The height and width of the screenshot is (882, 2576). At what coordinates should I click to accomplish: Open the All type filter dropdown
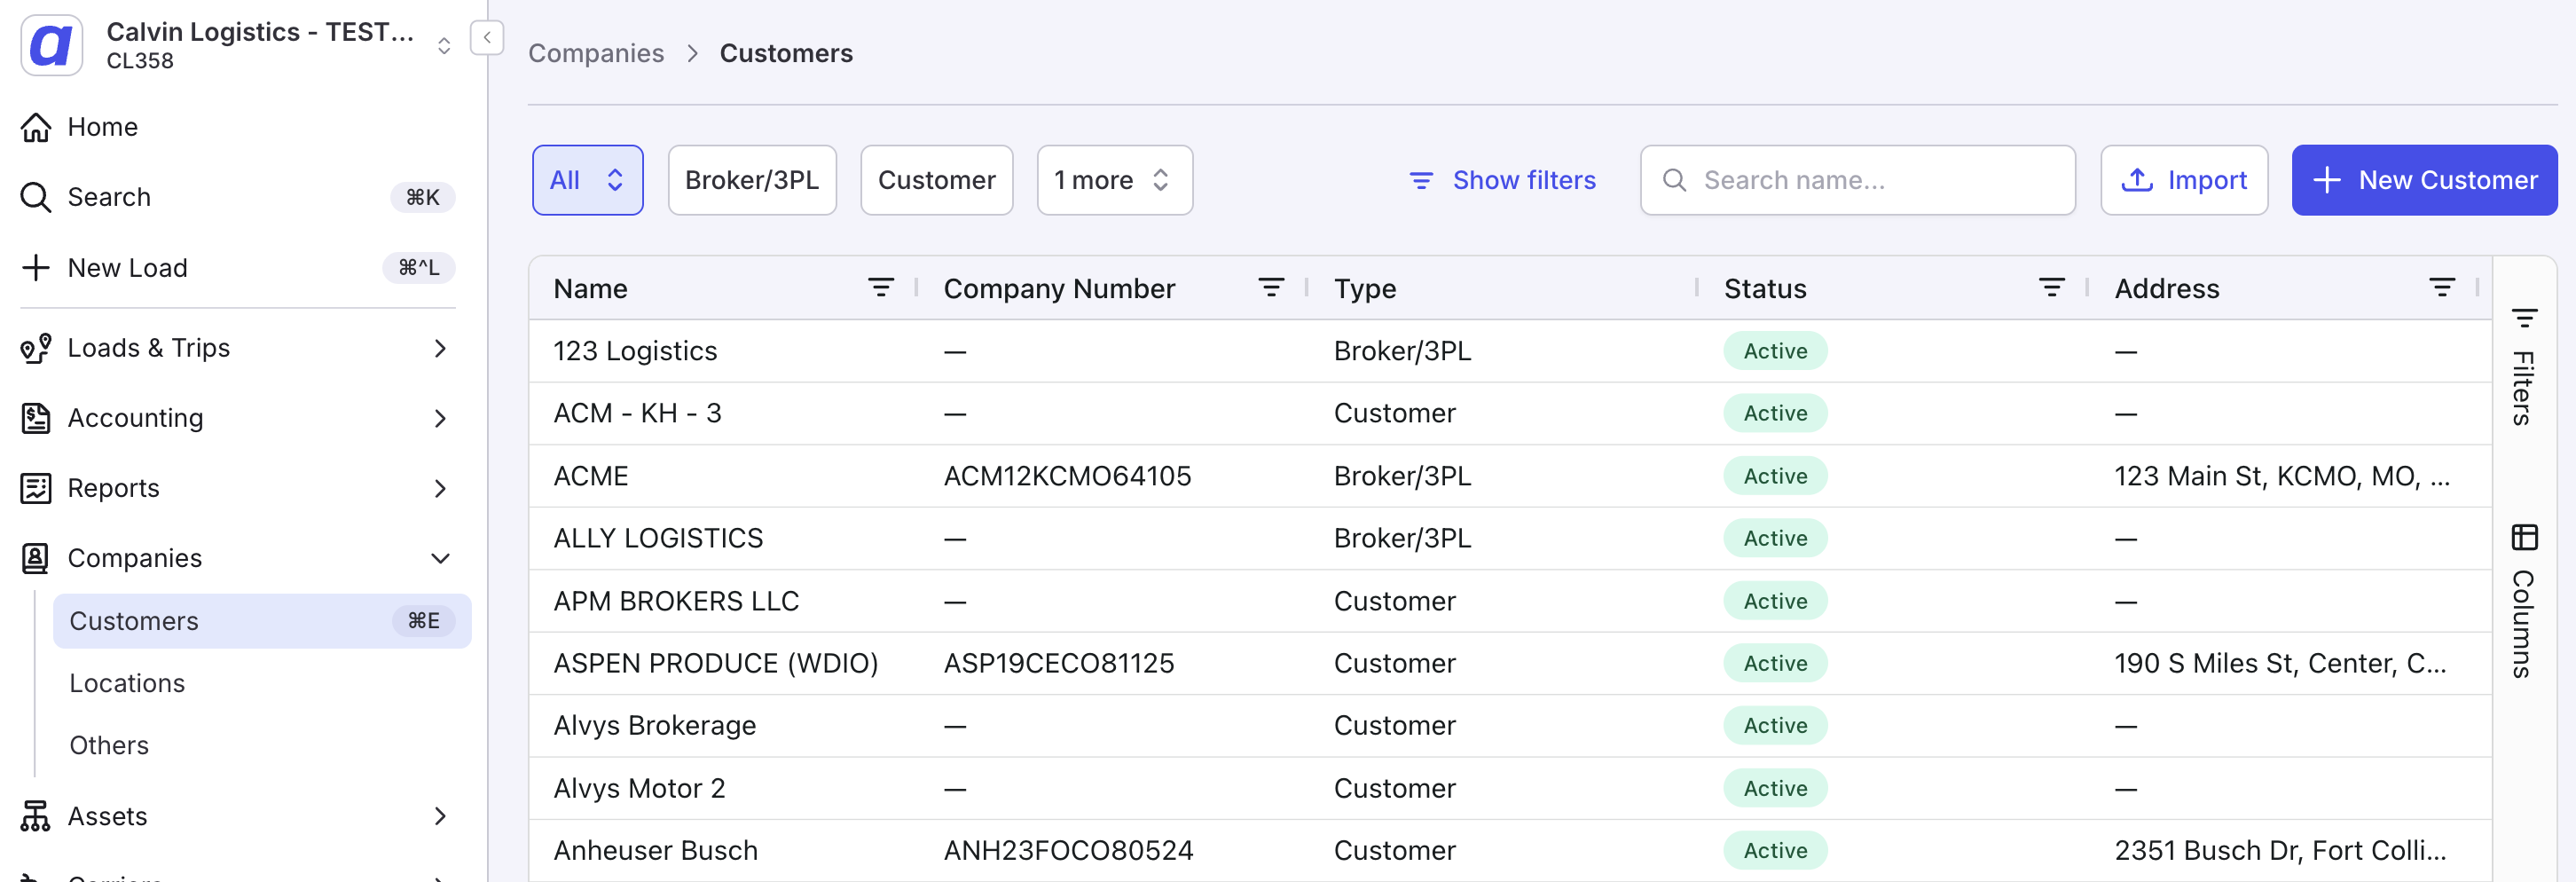click(x=587, y=180)
